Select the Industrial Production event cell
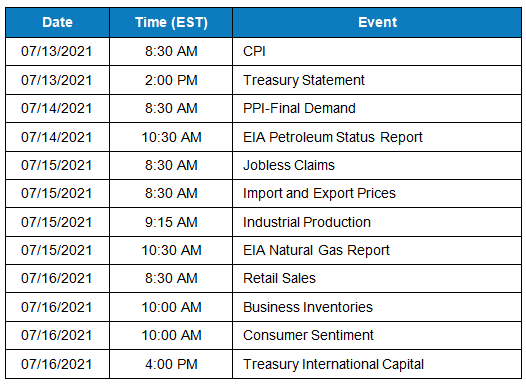The height and width of the screenshot is (384, 526). [377, 222]
